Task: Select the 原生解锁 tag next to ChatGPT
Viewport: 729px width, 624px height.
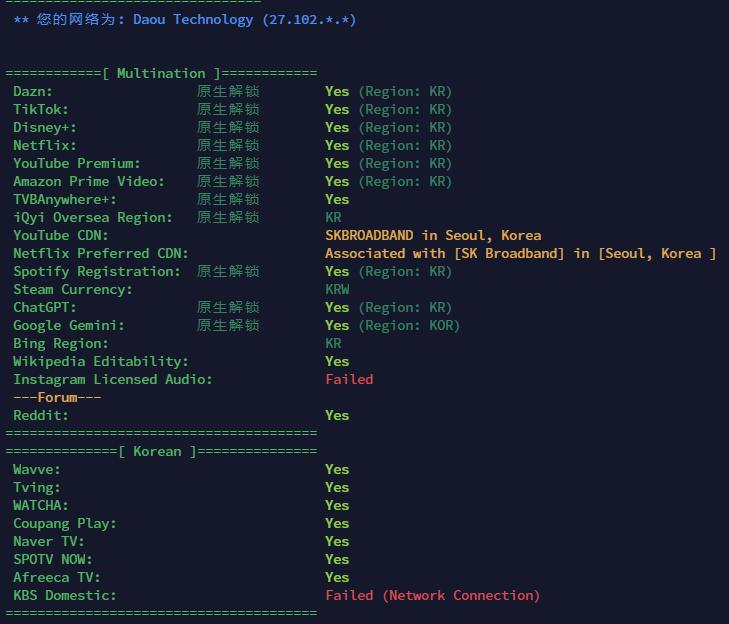Action: 228,307
